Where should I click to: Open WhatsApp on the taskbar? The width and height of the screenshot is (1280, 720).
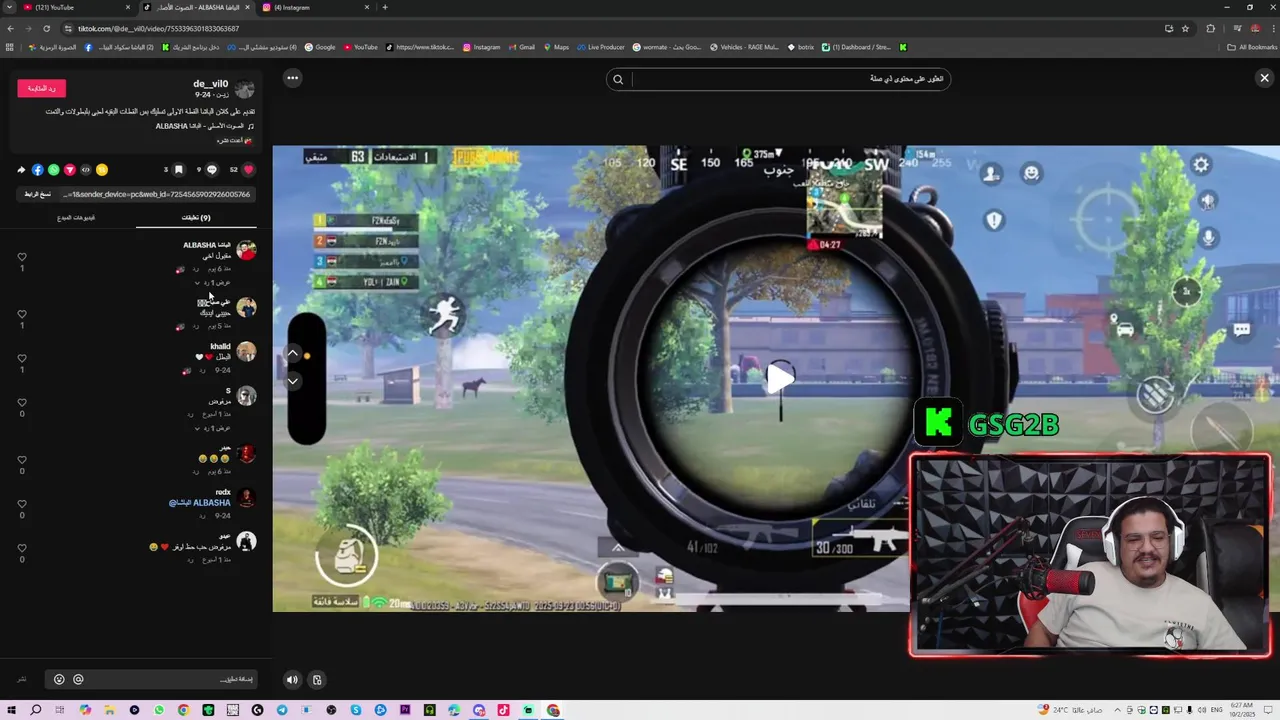click(159, 710)
